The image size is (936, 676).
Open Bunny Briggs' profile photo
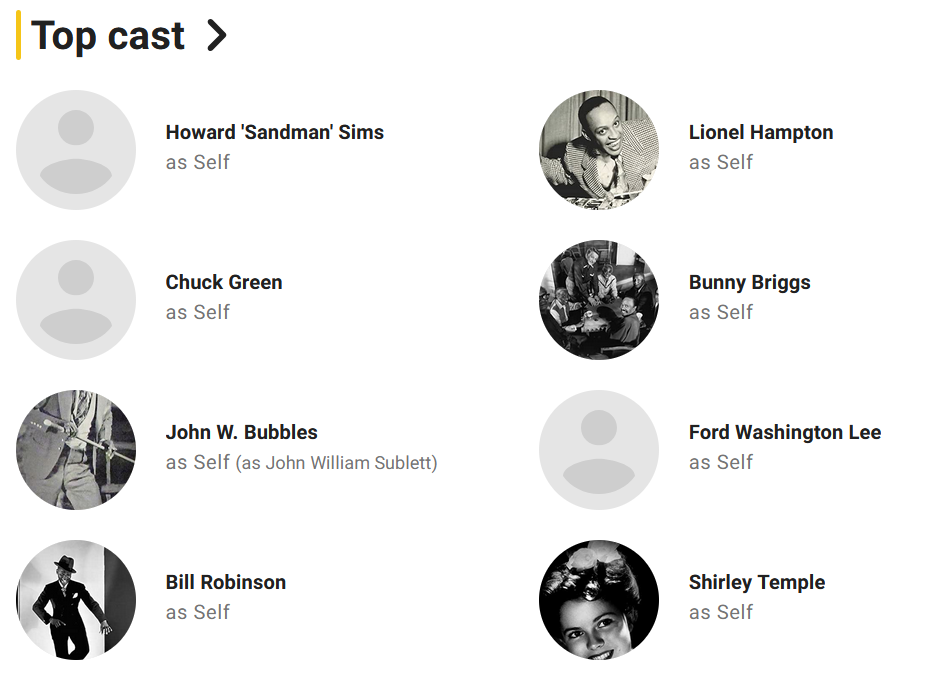(599, 300)
